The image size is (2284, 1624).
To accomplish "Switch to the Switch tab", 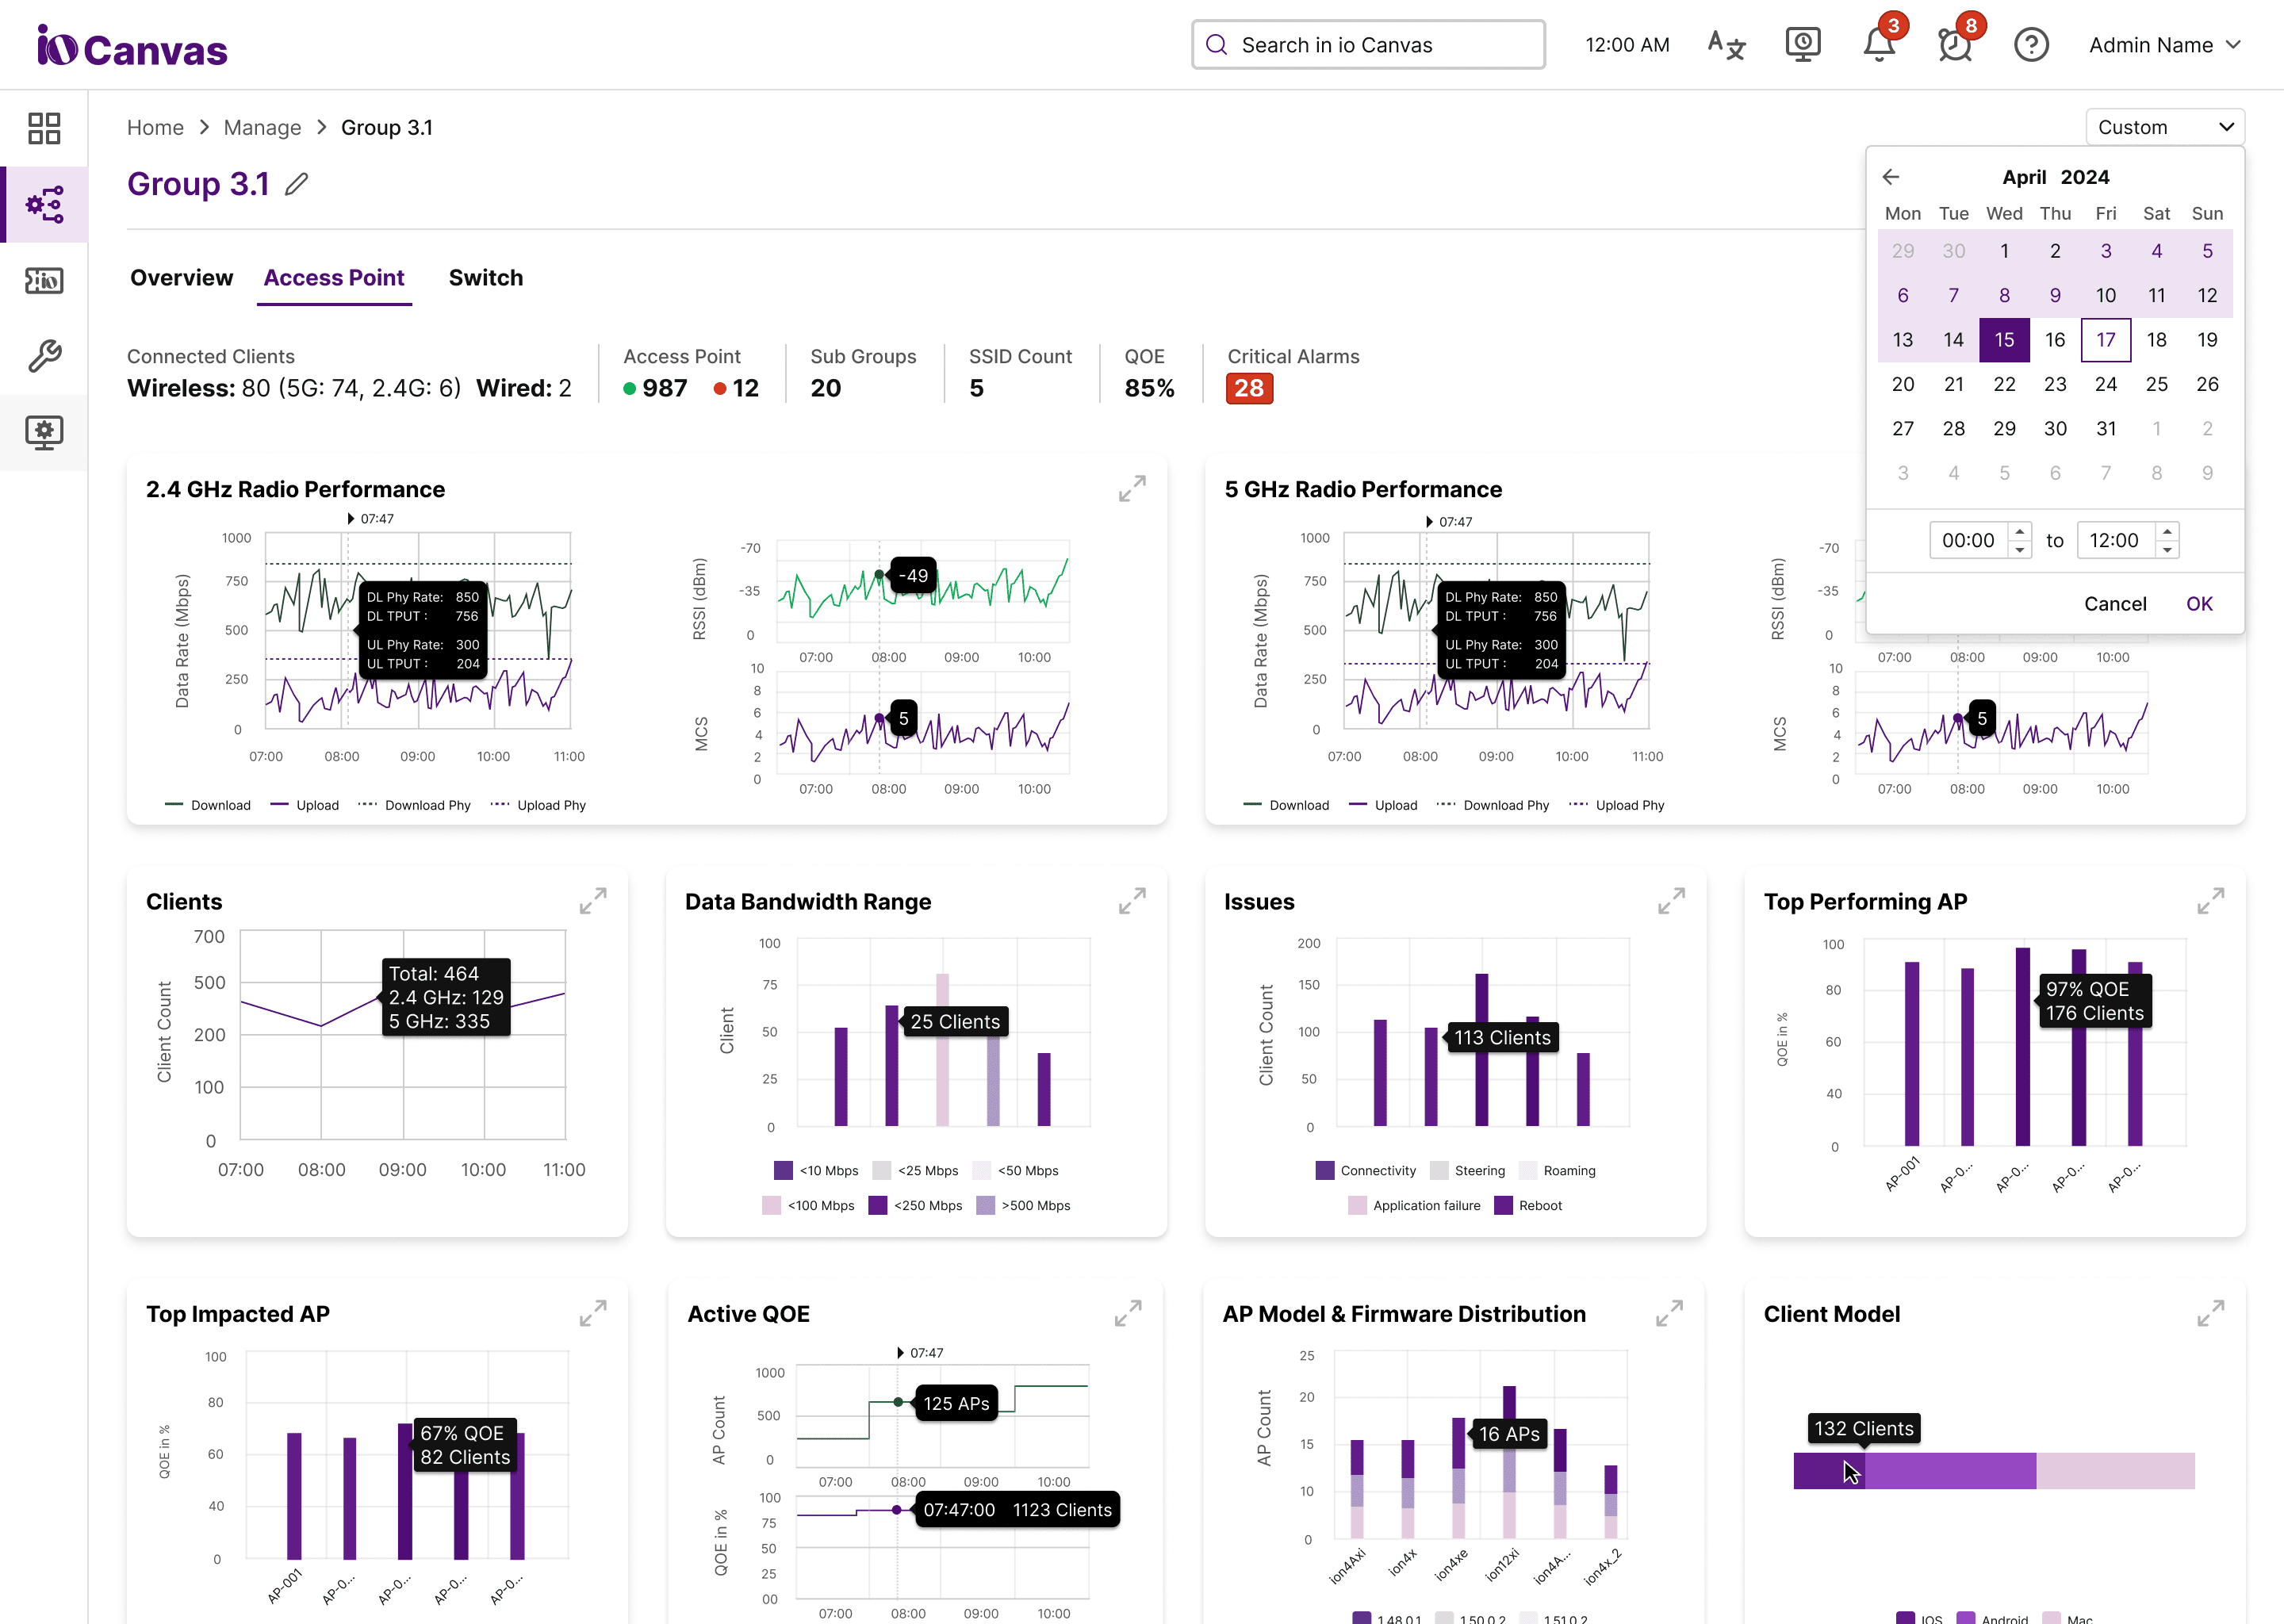I will pyautogui.click(x=485, y=278).
